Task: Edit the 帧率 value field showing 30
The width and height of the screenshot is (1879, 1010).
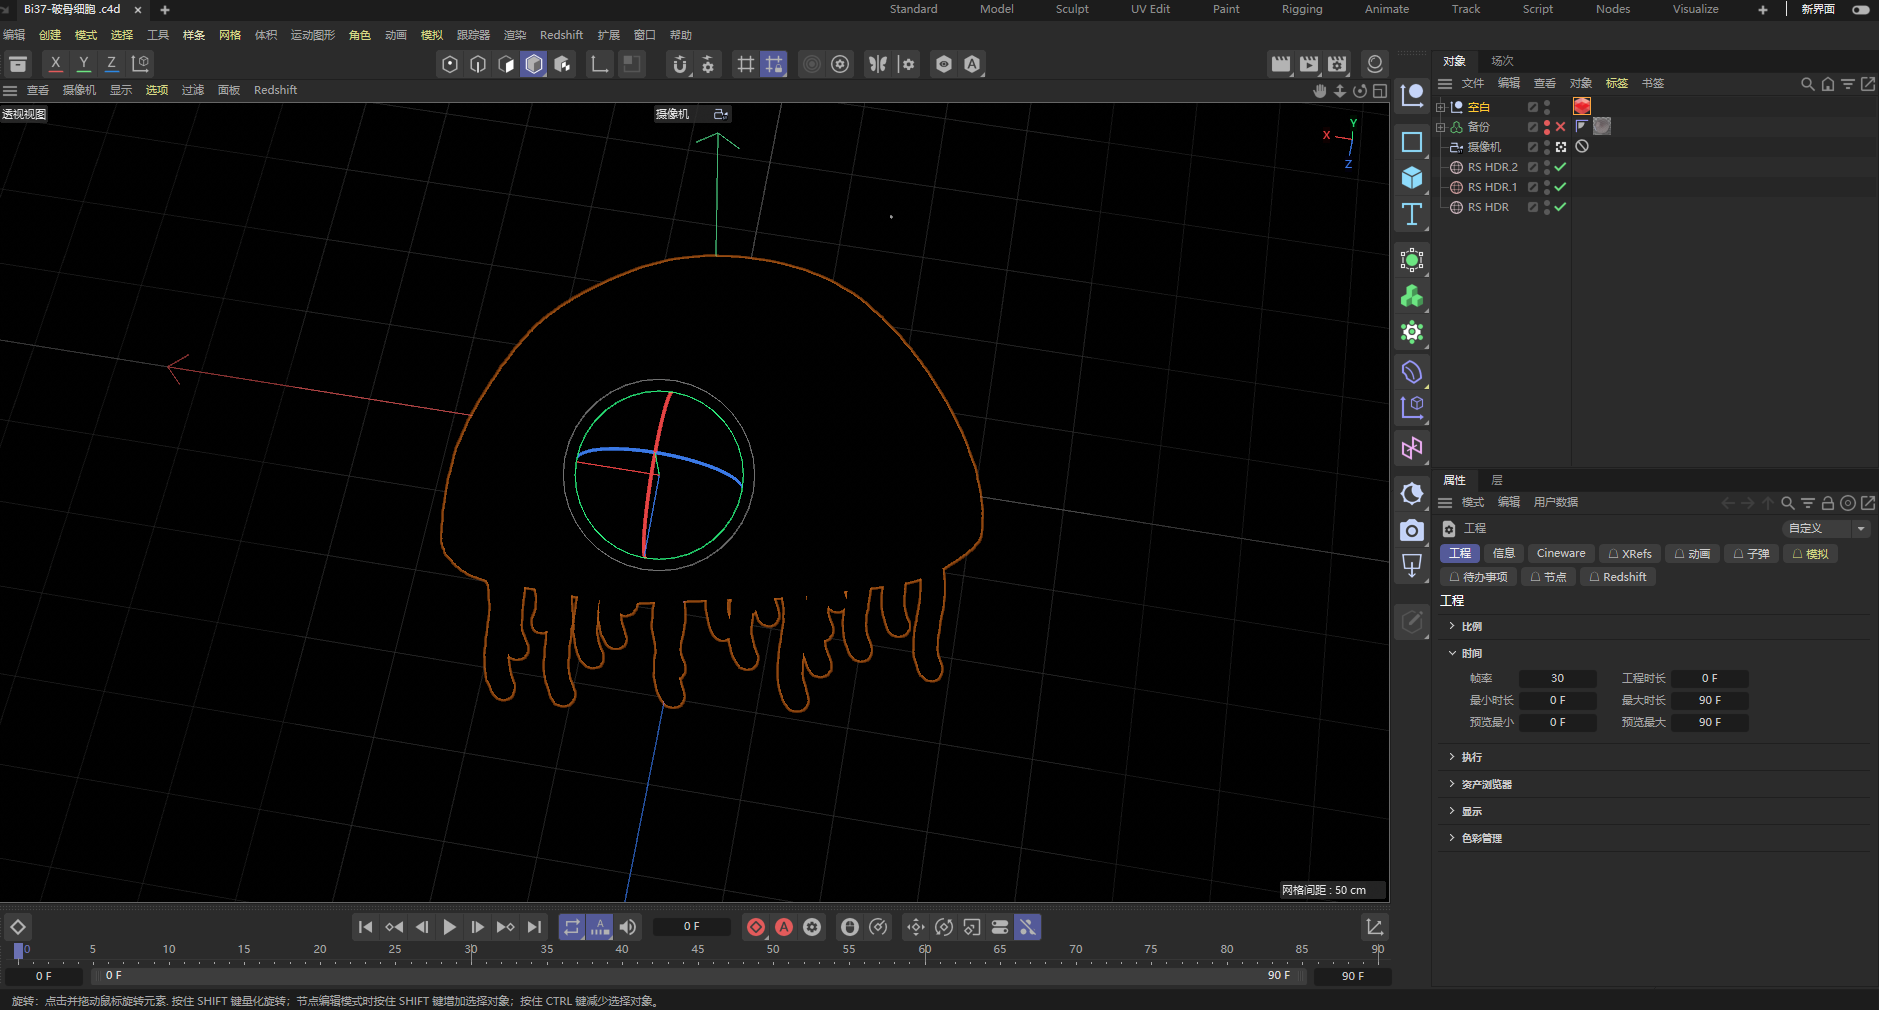Action: (x=1557, y=678)
